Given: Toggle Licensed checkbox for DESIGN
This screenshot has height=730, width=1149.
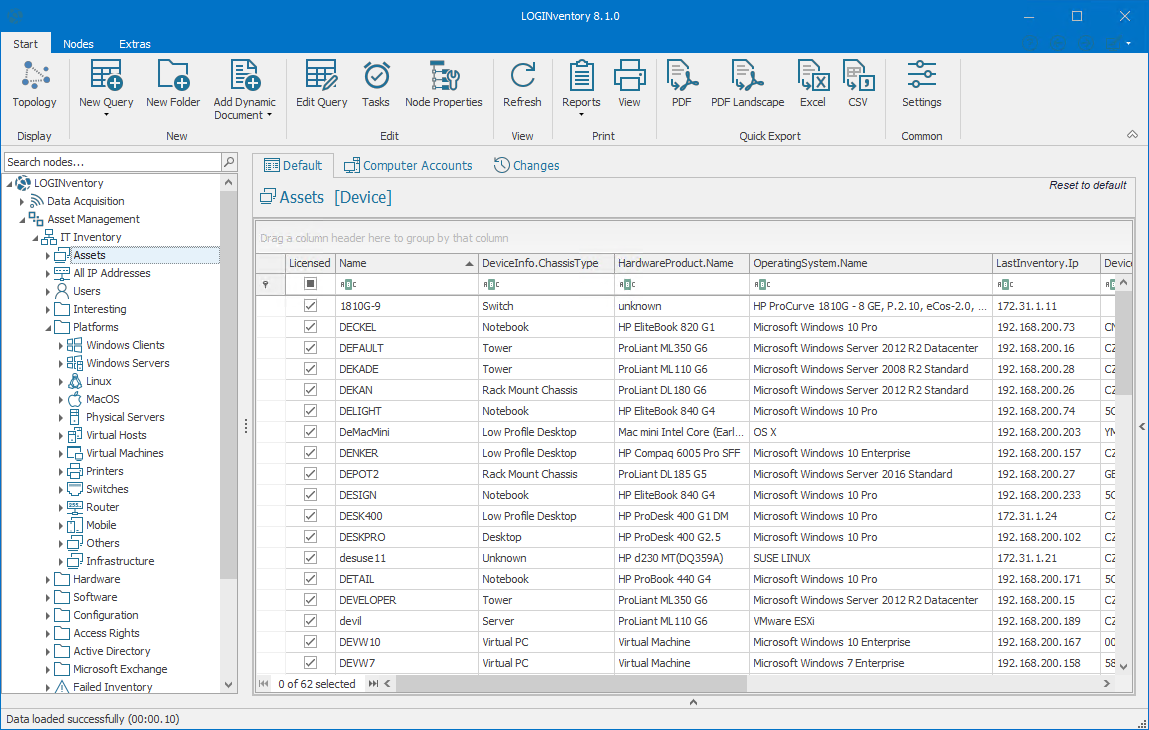Looking at the screenshot, I should (311, 495).
